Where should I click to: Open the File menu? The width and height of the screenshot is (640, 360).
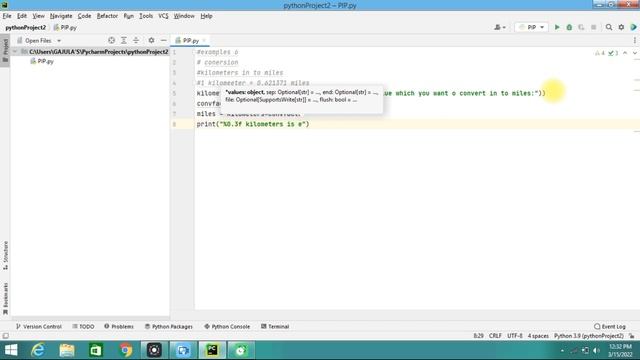7,16
